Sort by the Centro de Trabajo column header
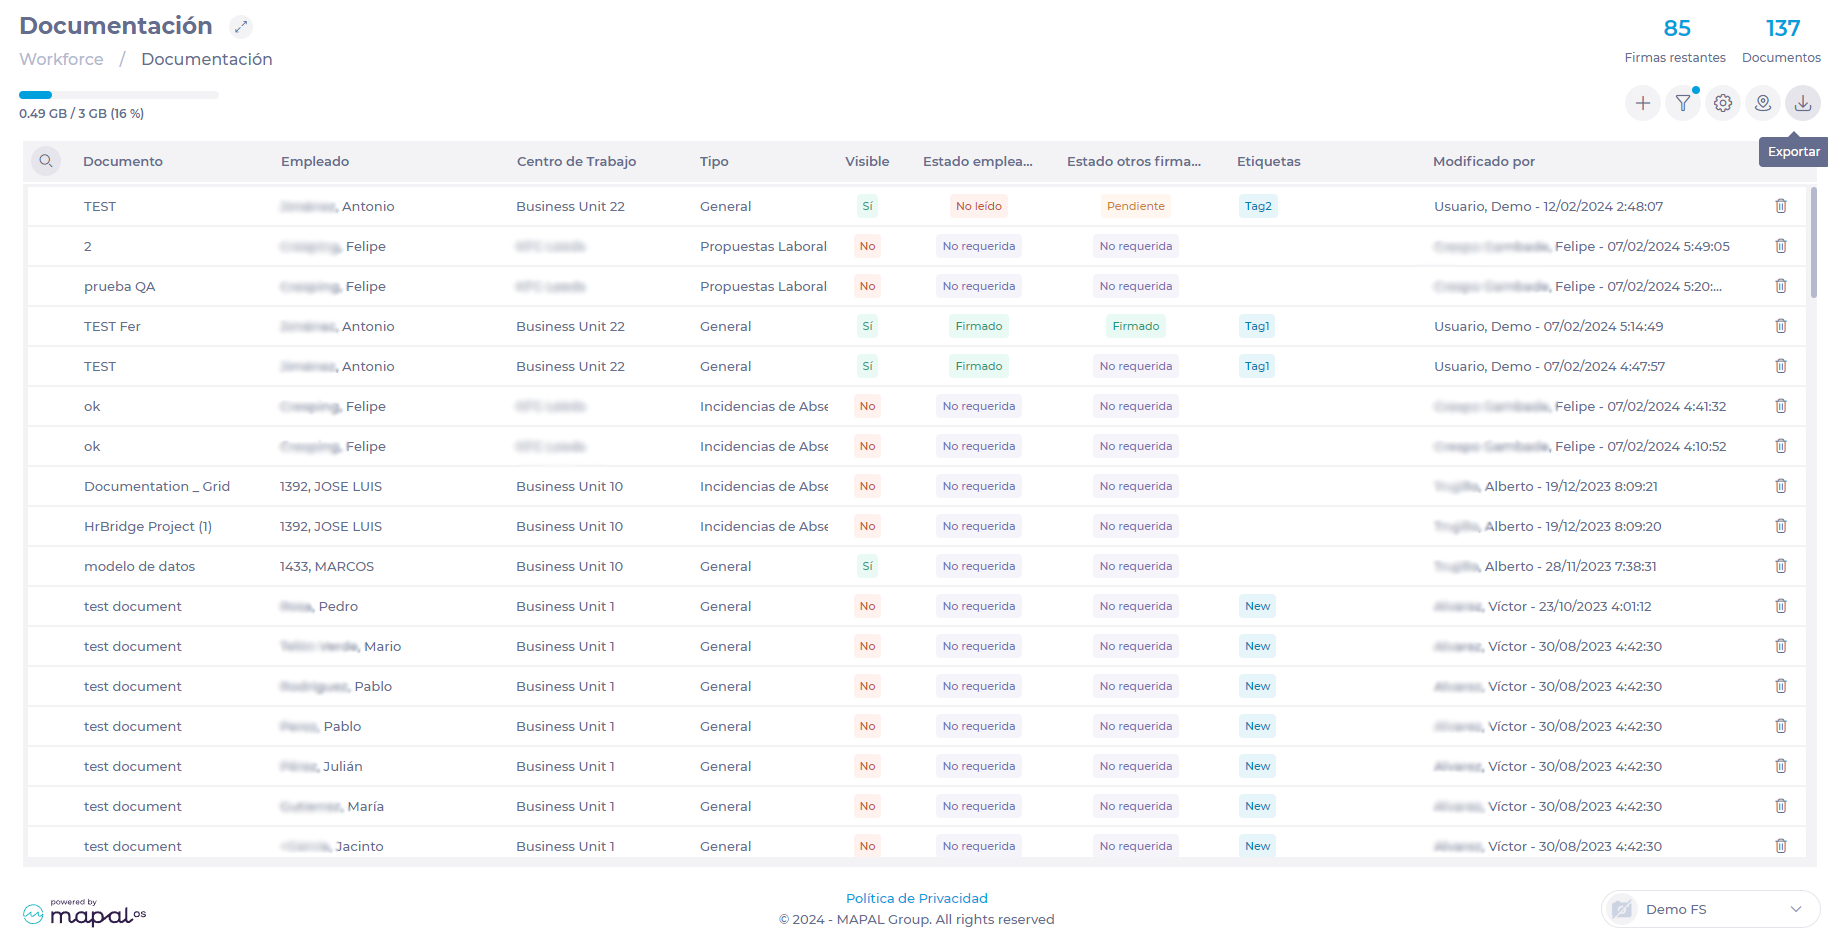 576,161
